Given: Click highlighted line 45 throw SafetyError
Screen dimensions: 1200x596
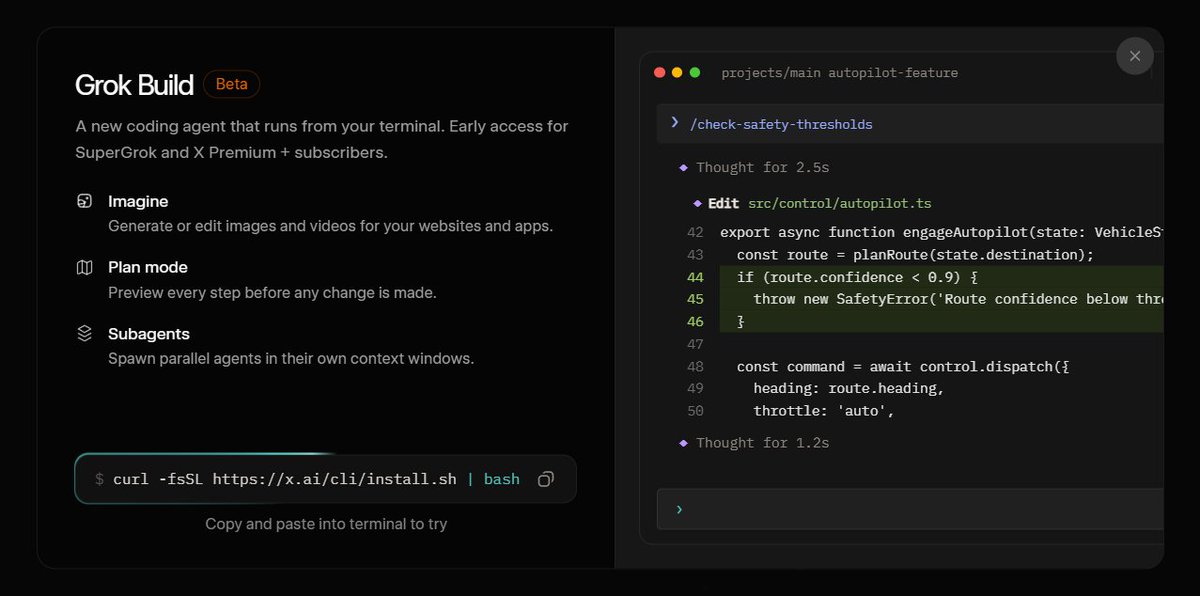Looking at the screenshot, I should pyautogui.click(x=959, y=299).
